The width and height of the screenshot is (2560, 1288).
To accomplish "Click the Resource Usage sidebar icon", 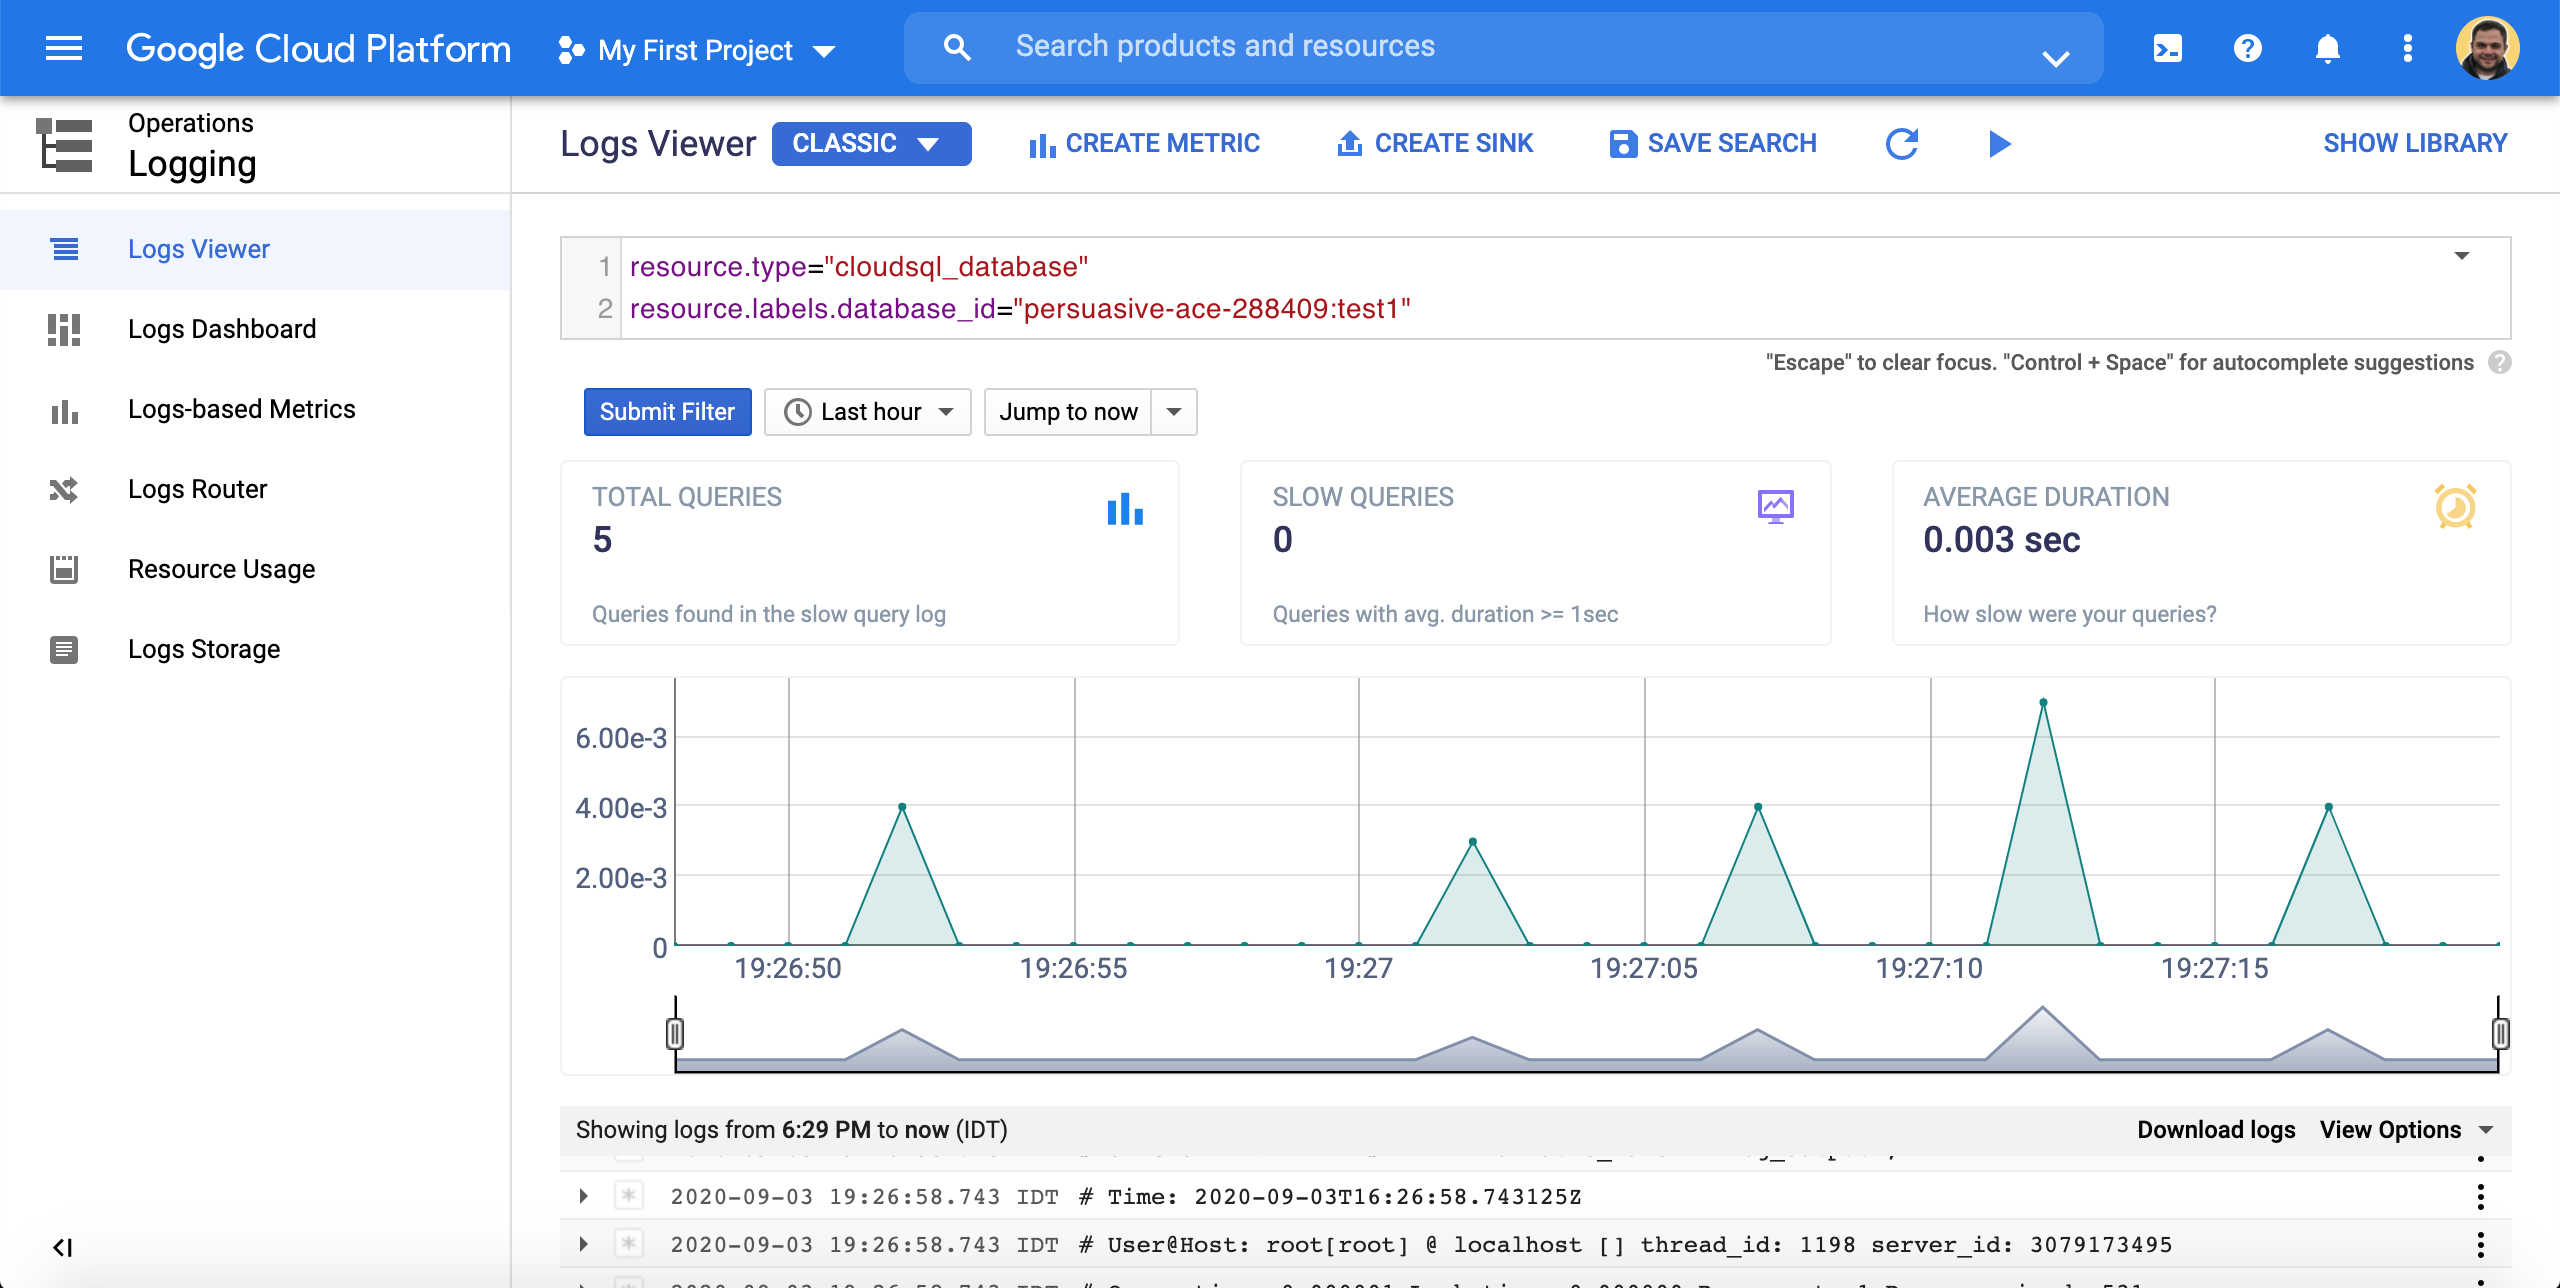I will click(64, 569).
